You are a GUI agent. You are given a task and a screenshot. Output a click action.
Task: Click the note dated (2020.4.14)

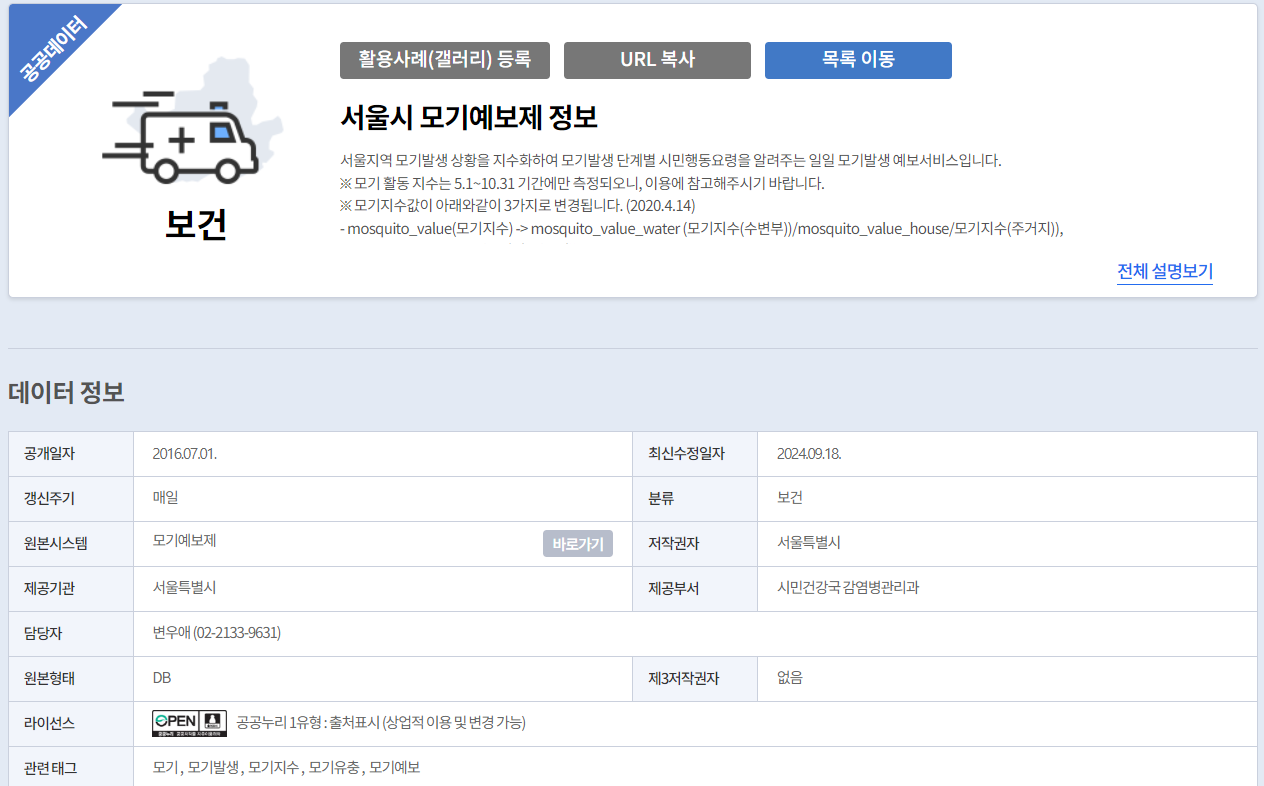point(518,206)
